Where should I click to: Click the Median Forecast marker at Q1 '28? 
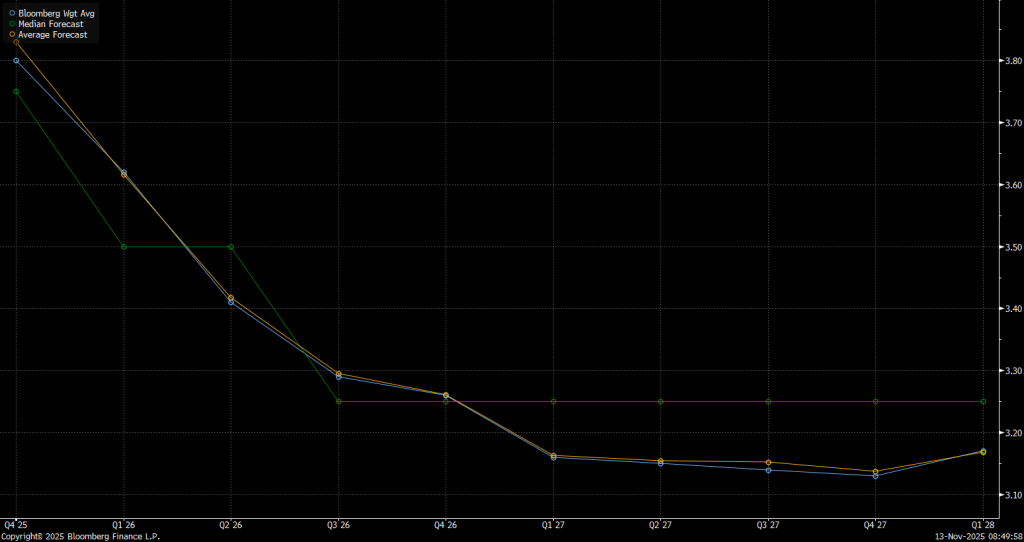click(983, 401)
